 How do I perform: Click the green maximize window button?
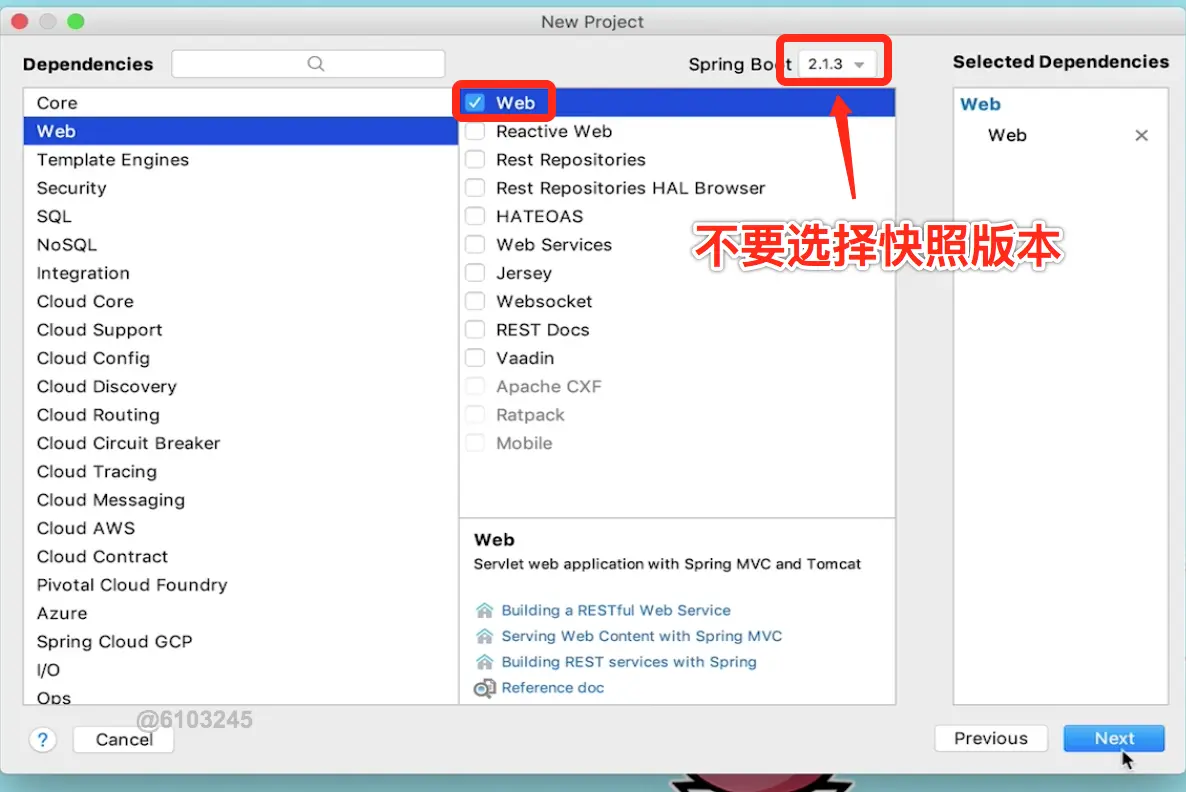76,21
